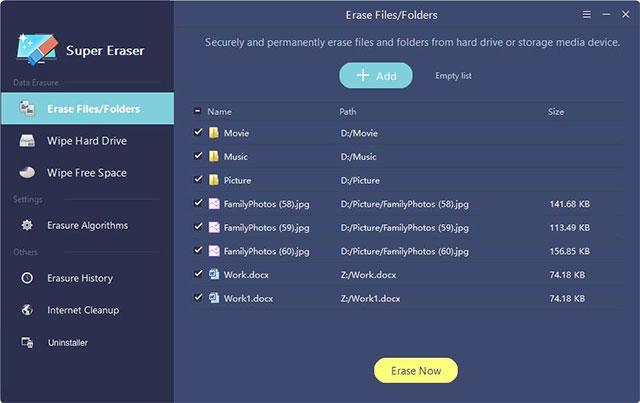Open Erasure Algorithms gear icon

pos(27,226)
